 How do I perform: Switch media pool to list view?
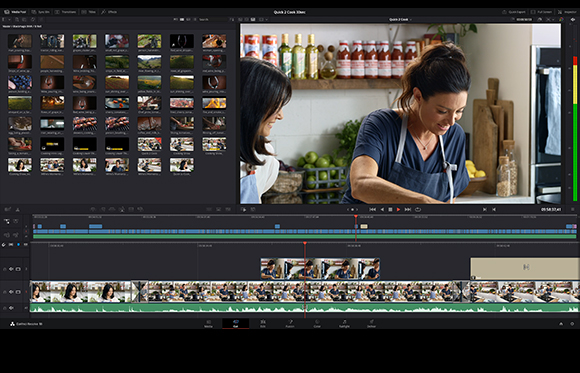click(195, 19)
